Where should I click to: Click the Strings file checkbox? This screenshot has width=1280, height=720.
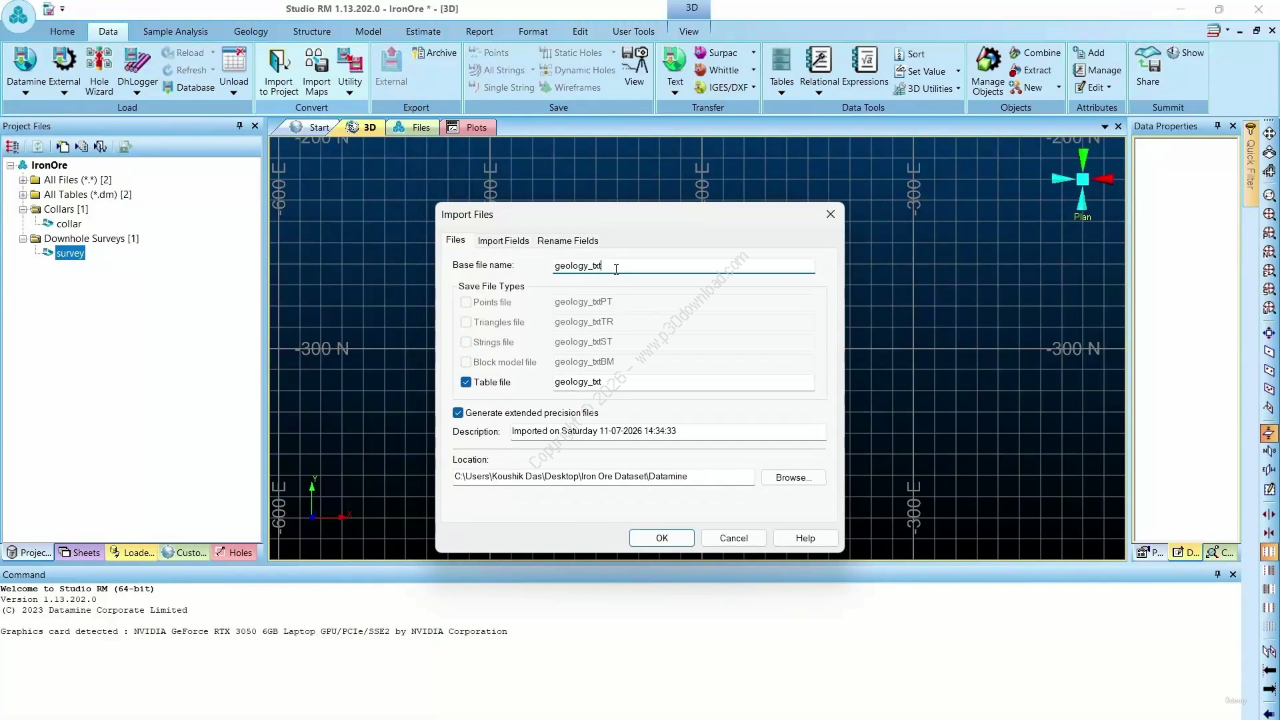[x=466, y=342]
